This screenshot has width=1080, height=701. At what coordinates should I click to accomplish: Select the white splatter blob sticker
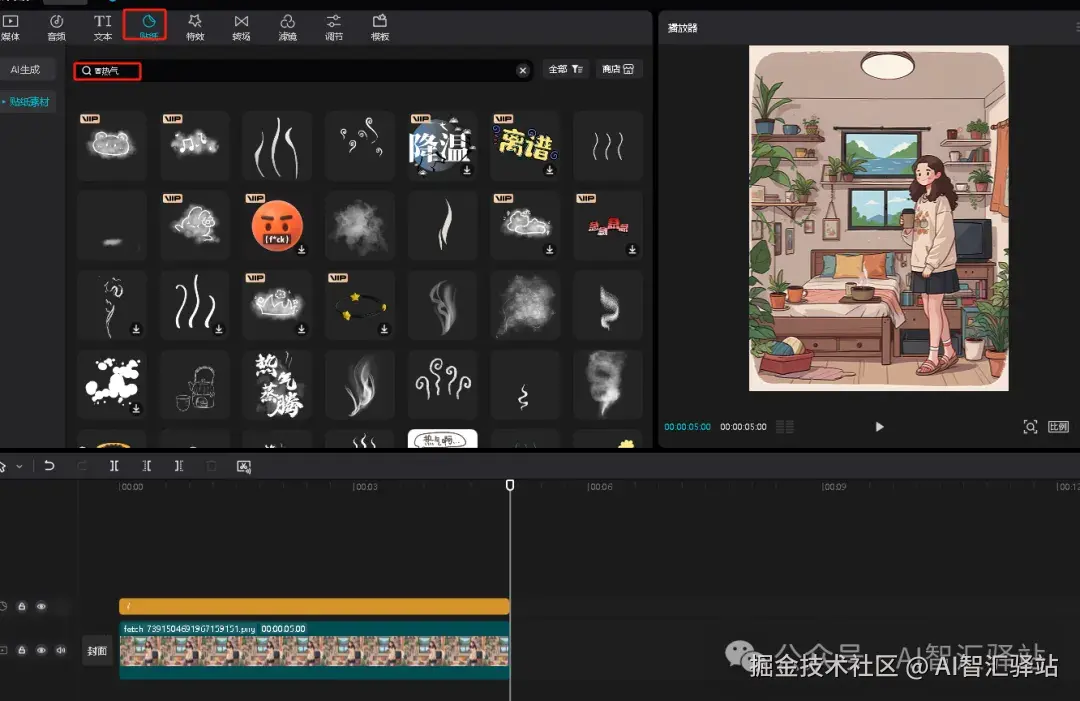click(x=112, y=384)
